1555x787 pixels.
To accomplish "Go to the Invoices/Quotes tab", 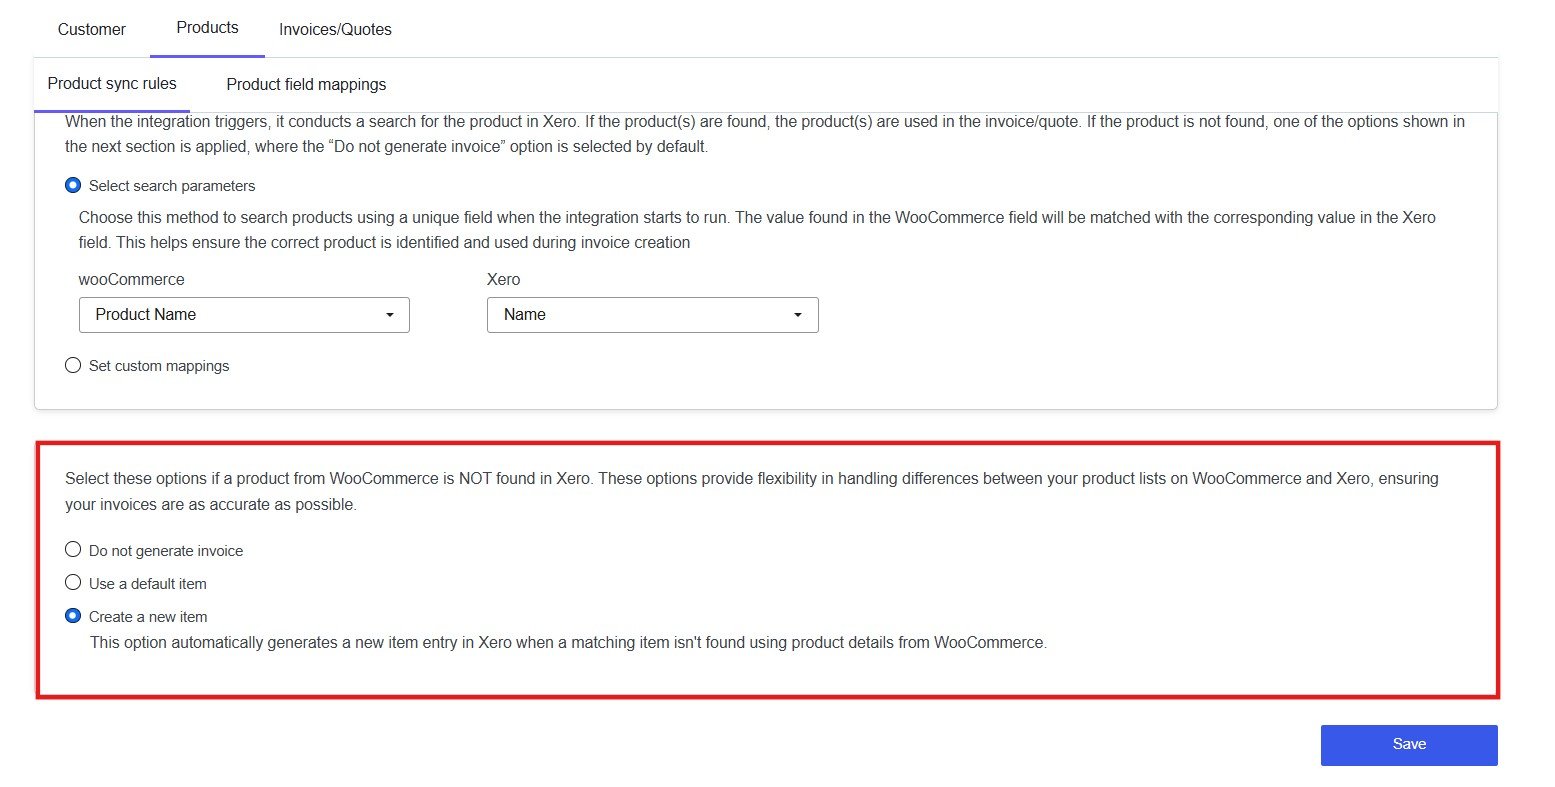I will 335,29.
